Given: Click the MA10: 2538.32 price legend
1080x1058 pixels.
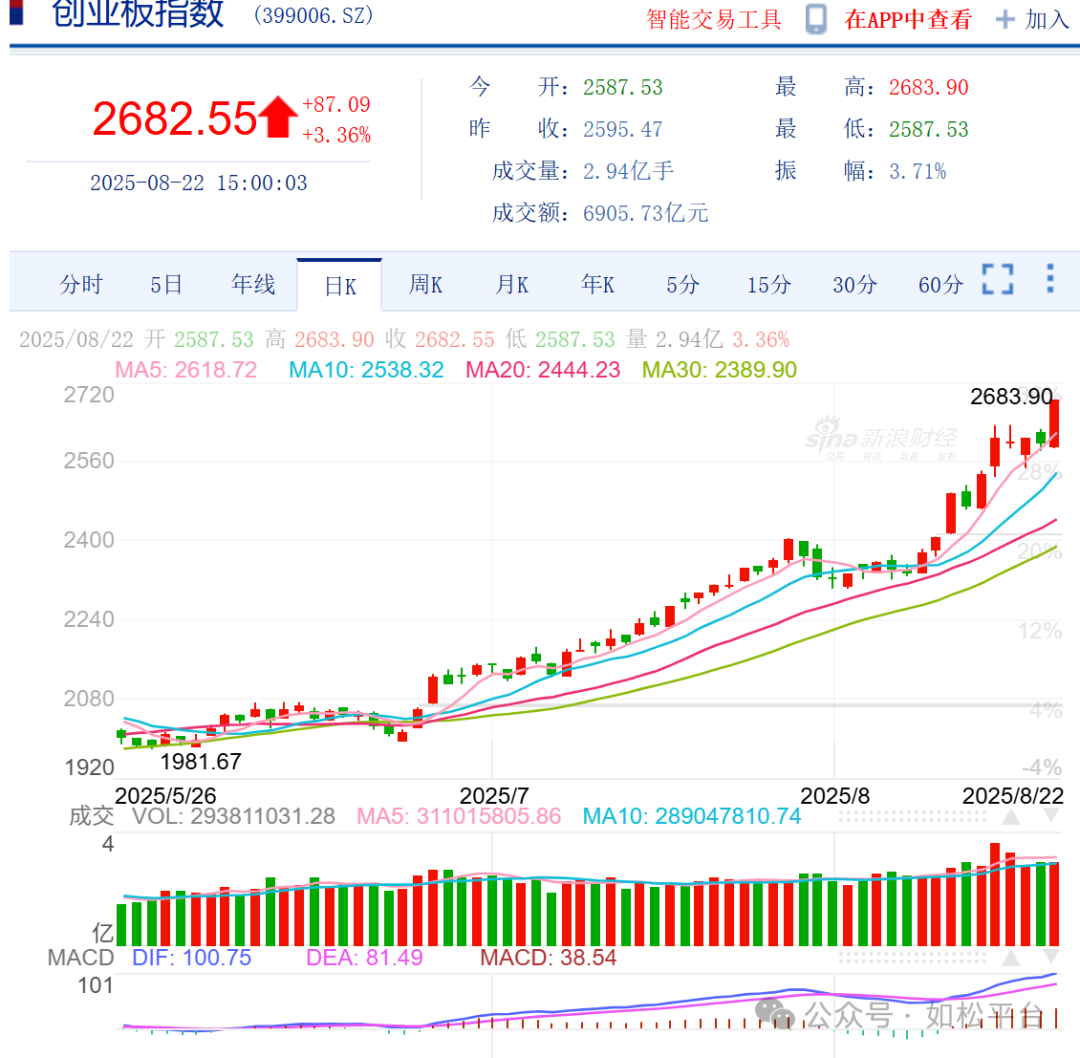Looking at the screenshot, I should click(x=366, y=370).
